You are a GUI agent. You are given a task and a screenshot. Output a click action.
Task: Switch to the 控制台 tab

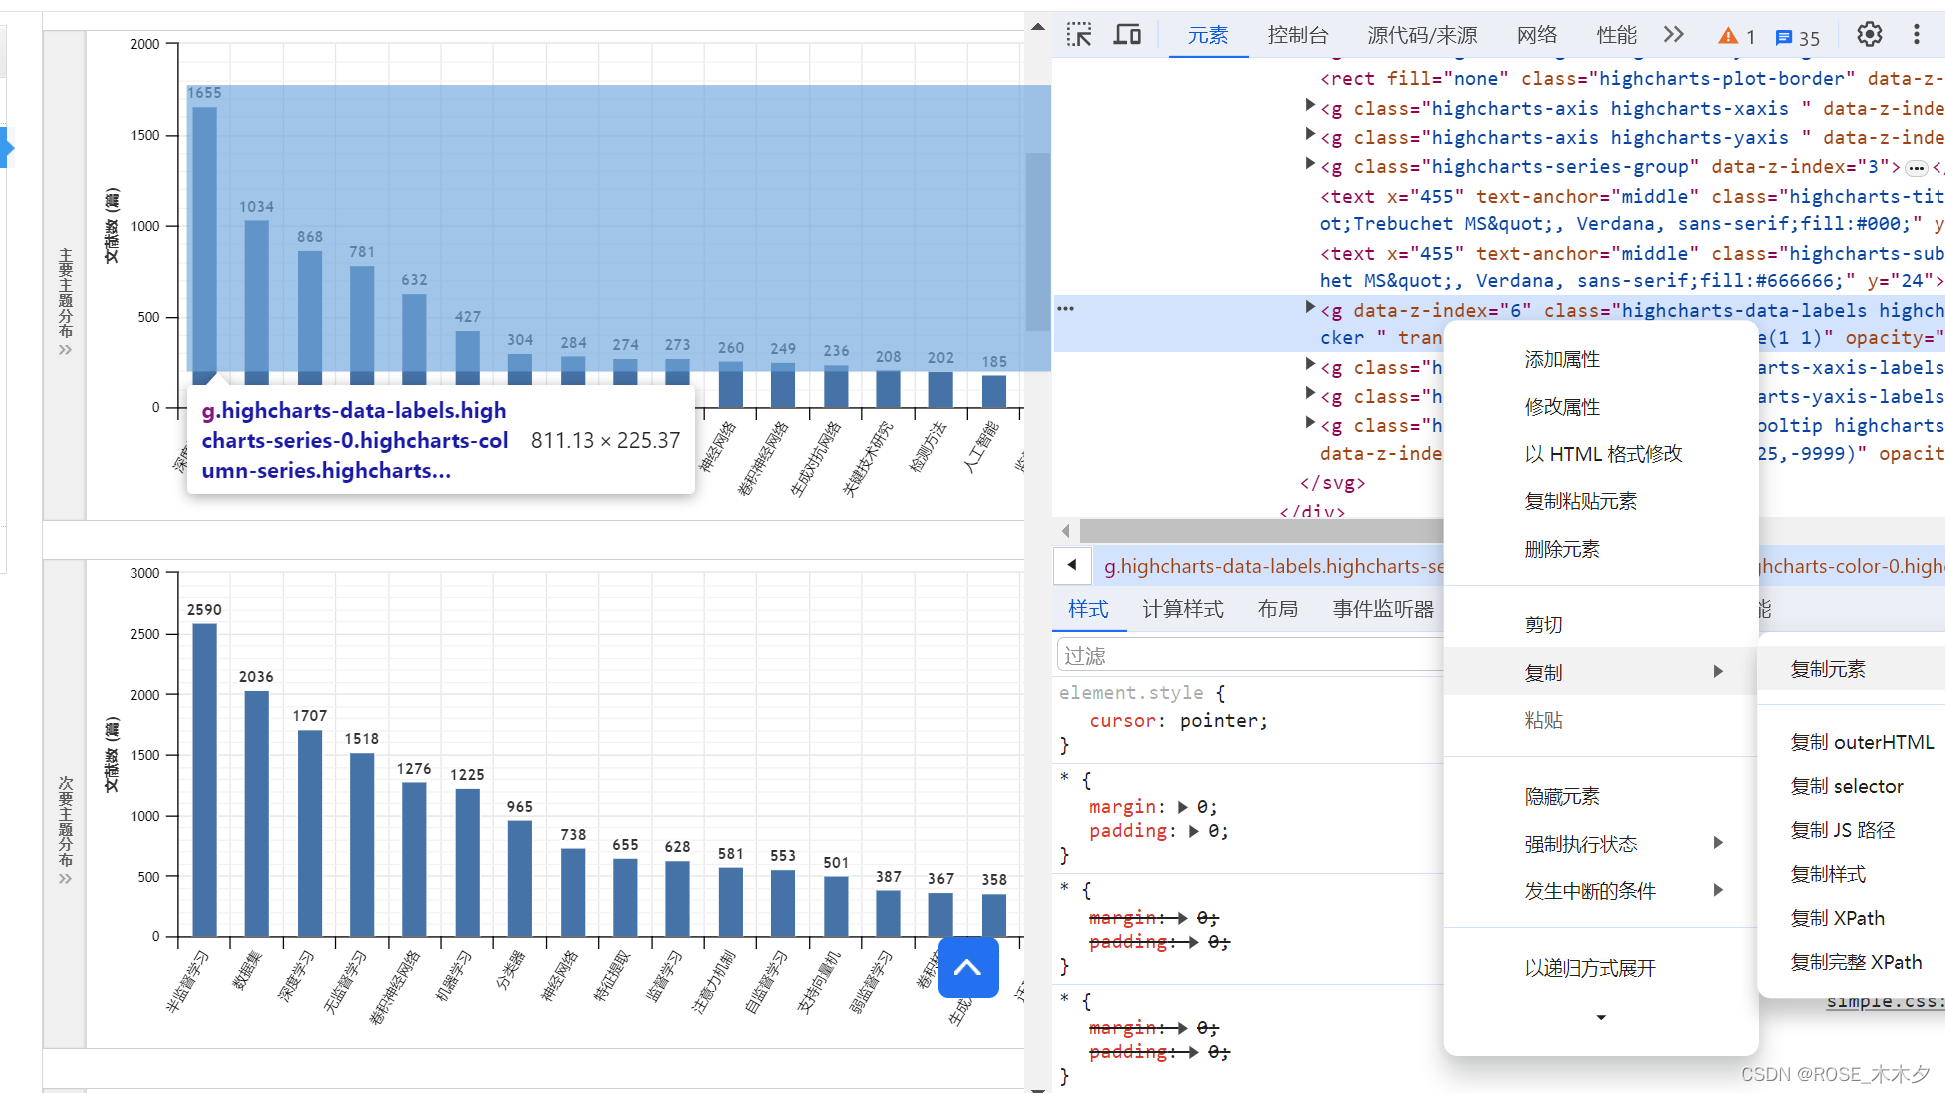coord(1297,35)
